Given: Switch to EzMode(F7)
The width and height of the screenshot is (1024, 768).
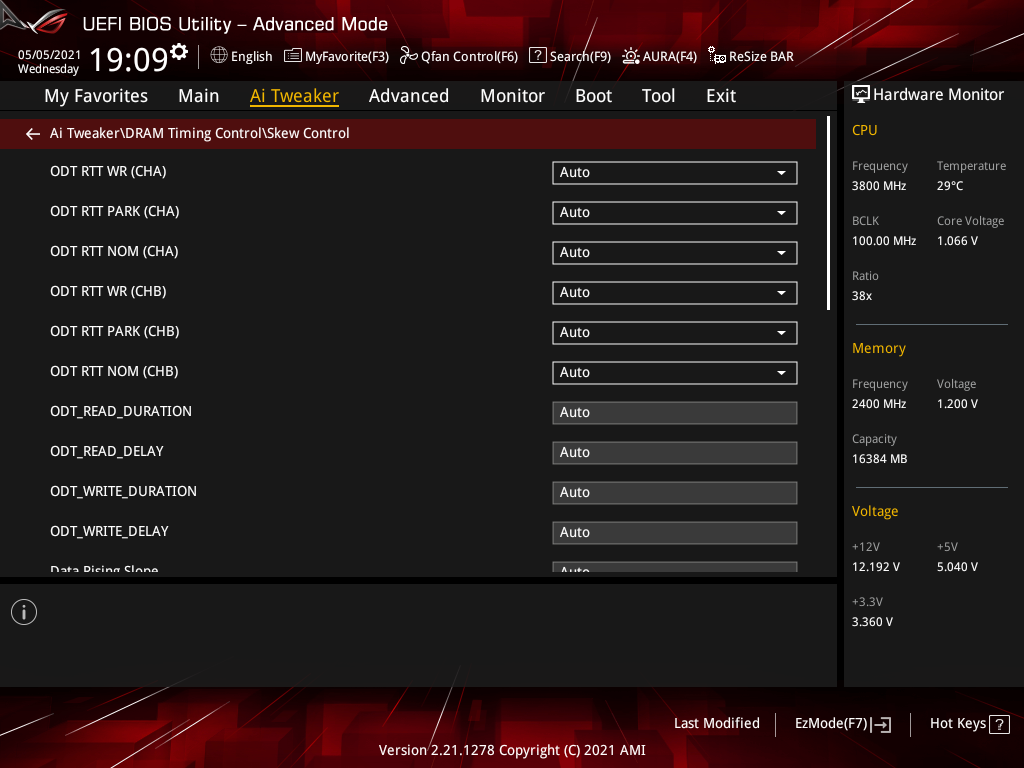Looking at the screenshot, I should pos(843,724).
